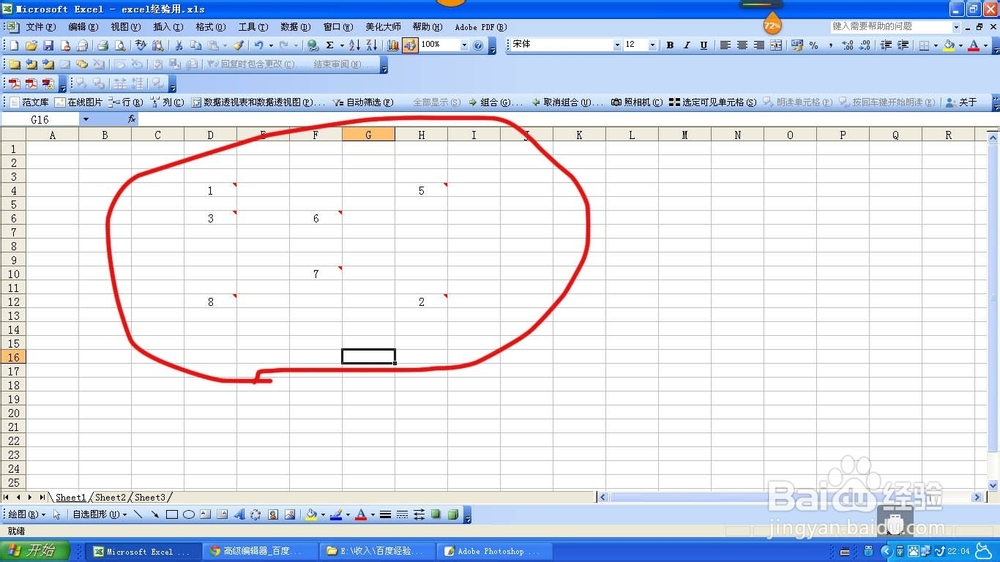1000x562 pixels.
Task: Open the Chart Wizard icon
Action: coord(392,45)
